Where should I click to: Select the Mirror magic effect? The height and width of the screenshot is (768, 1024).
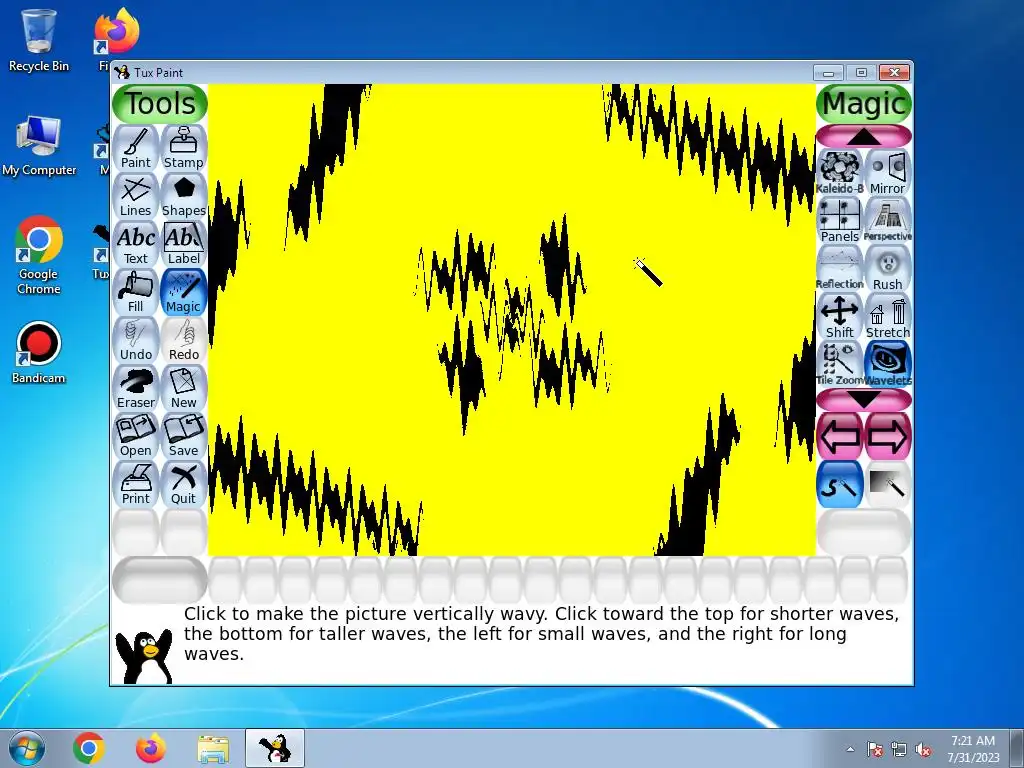pos(888,172)
